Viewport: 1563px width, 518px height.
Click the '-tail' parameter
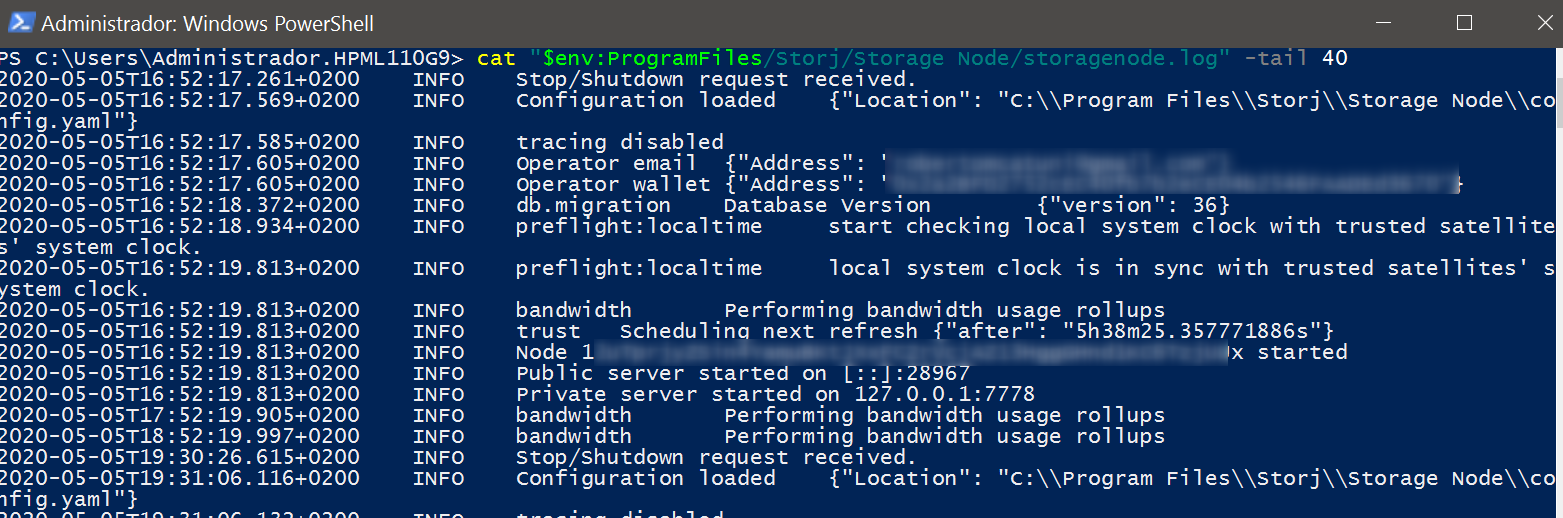pyautogui.click(x=1277, y=58)
